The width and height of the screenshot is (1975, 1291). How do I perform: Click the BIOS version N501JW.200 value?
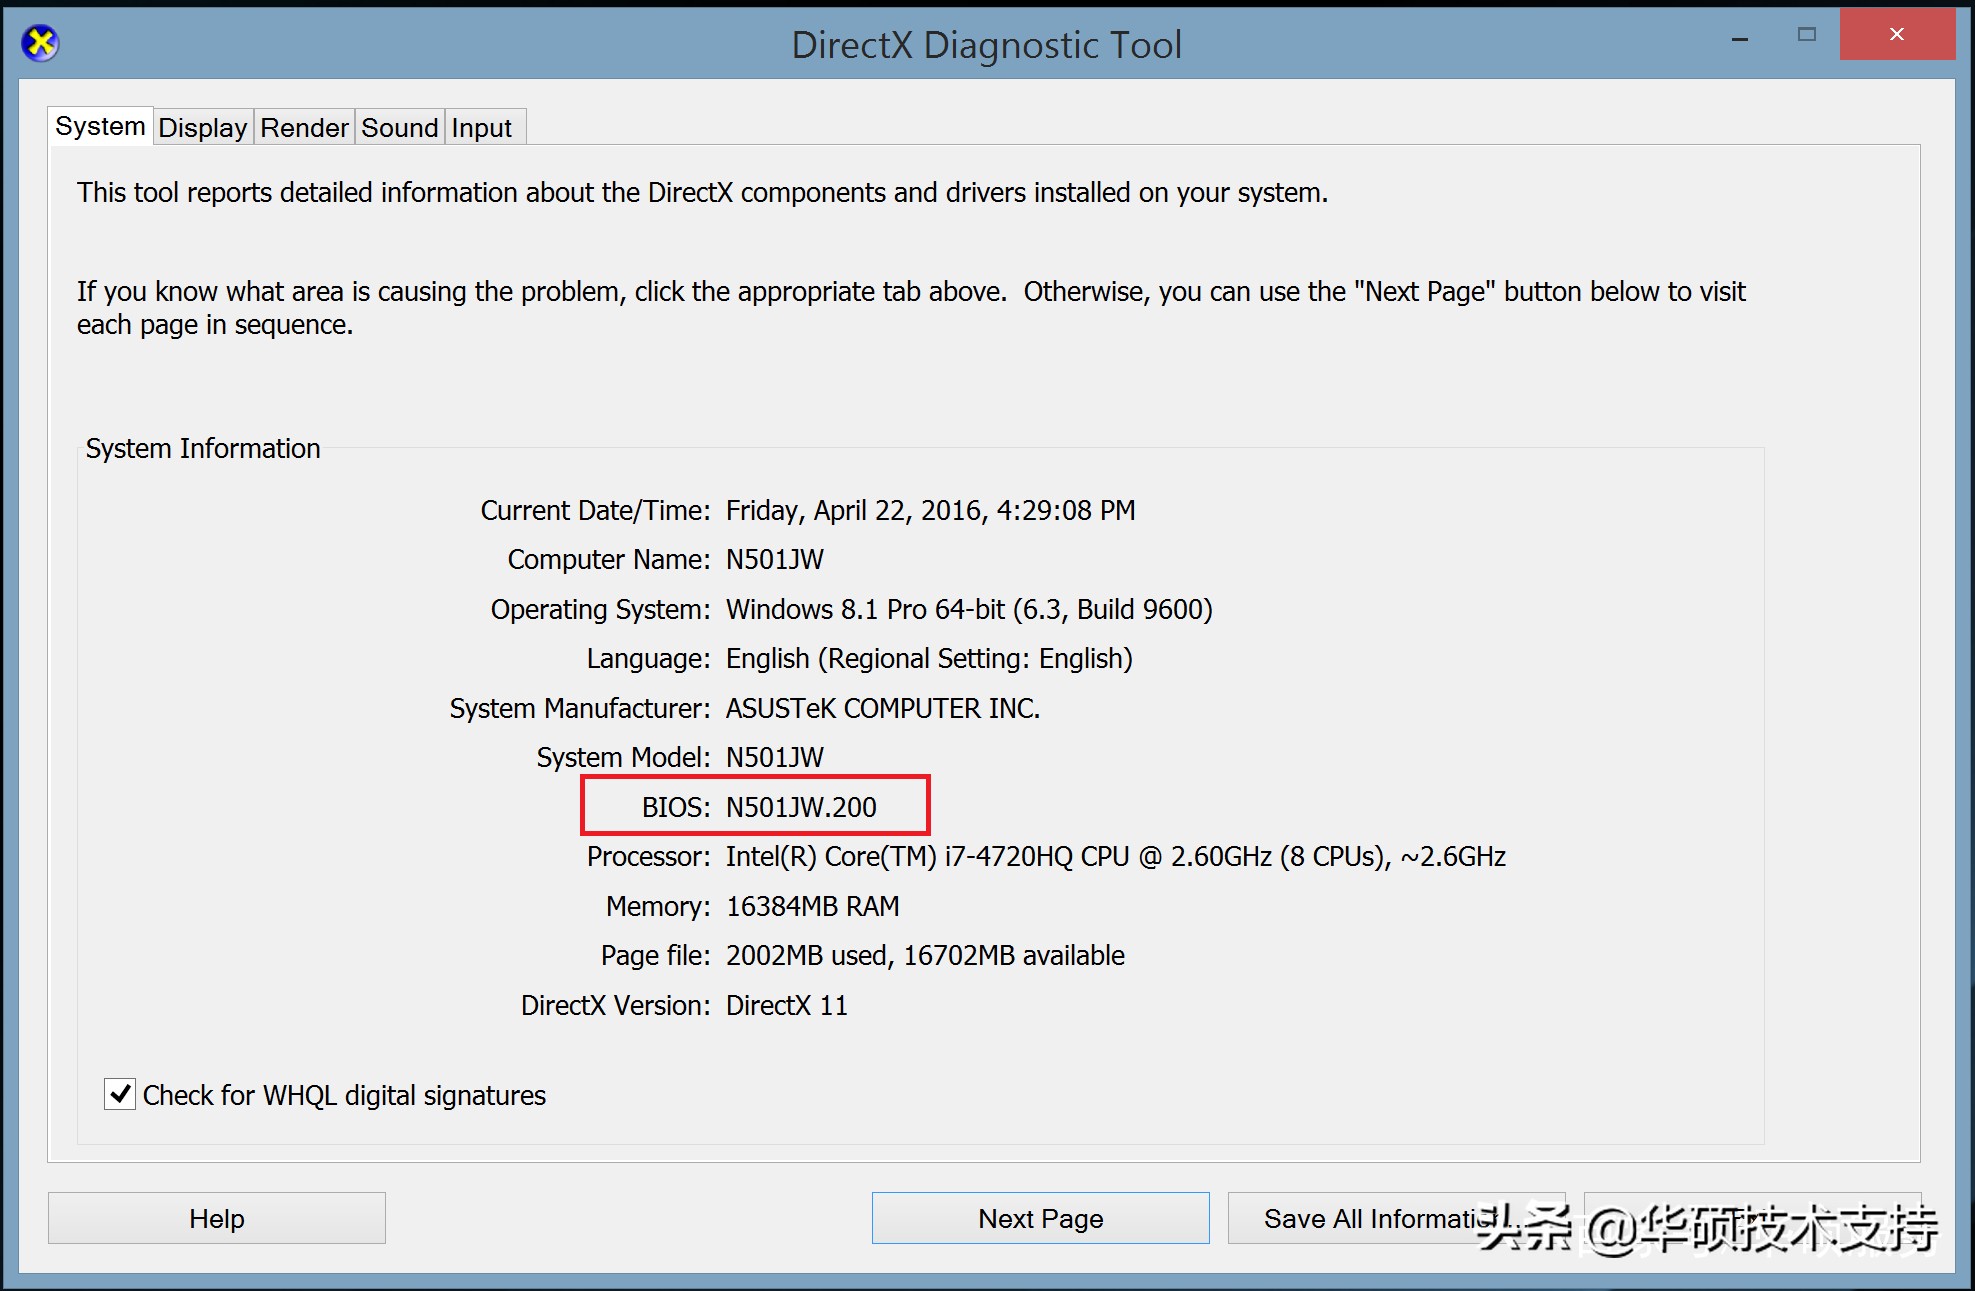pos(801,807)
